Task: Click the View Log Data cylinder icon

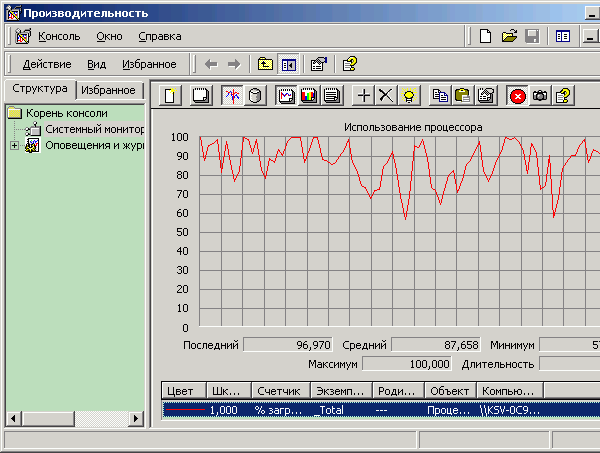Action: (x=255, y=96)
